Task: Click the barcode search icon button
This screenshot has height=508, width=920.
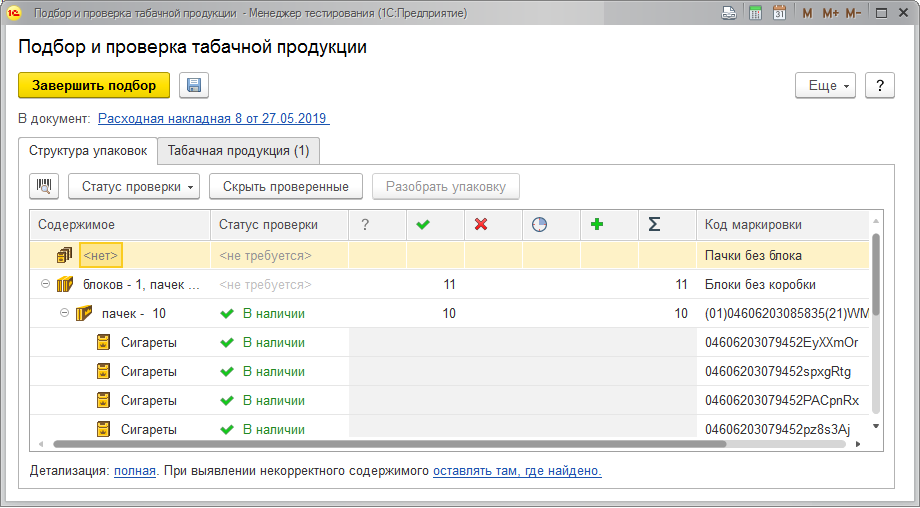Action: tap(44, 187)
